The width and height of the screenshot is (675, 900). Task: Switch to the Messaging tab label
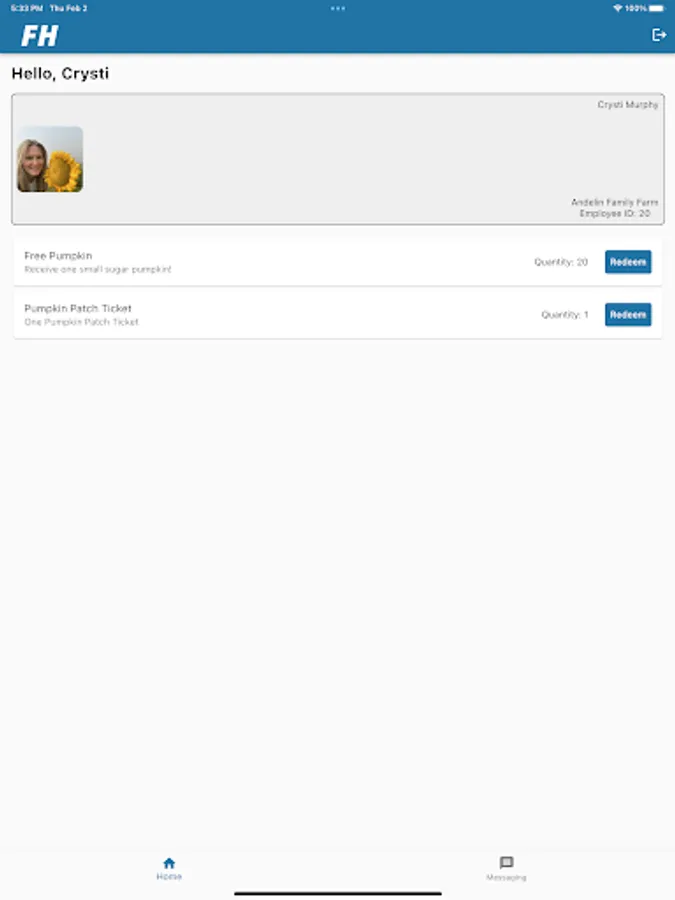(x=506, y=878)
